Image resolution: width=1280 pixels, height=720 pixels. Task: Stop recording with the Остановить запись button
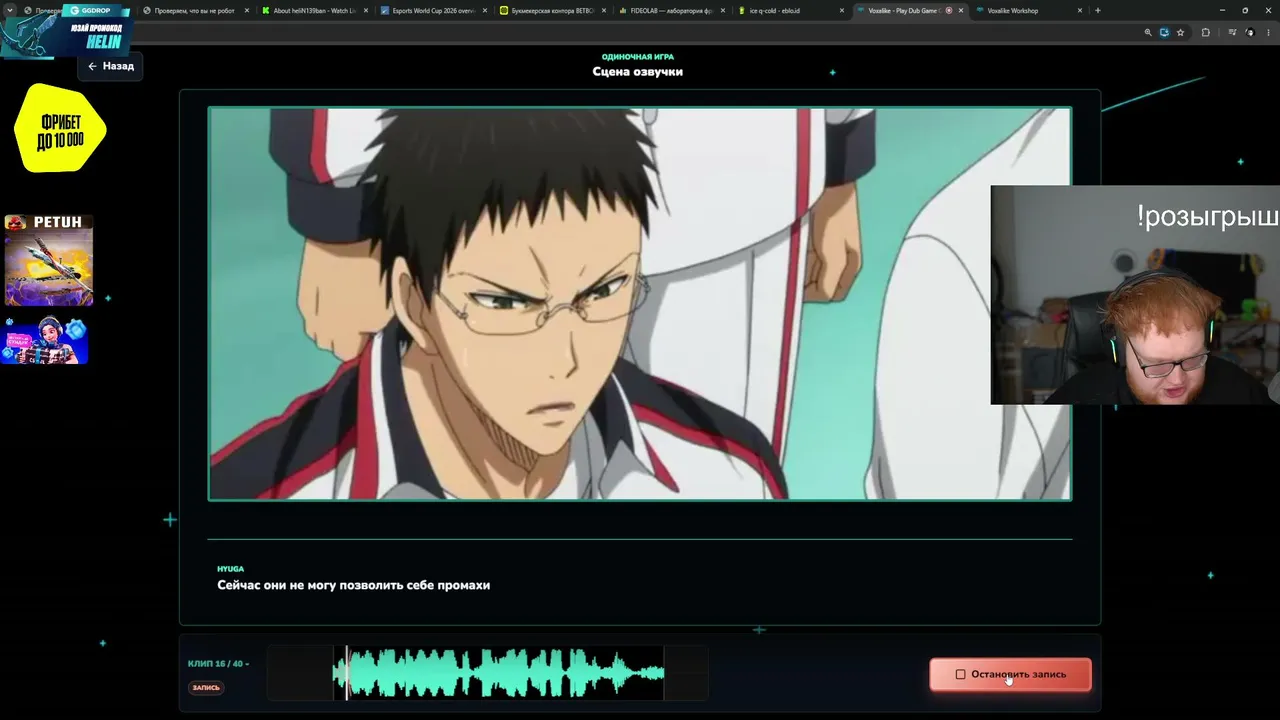click(1010, 674)
